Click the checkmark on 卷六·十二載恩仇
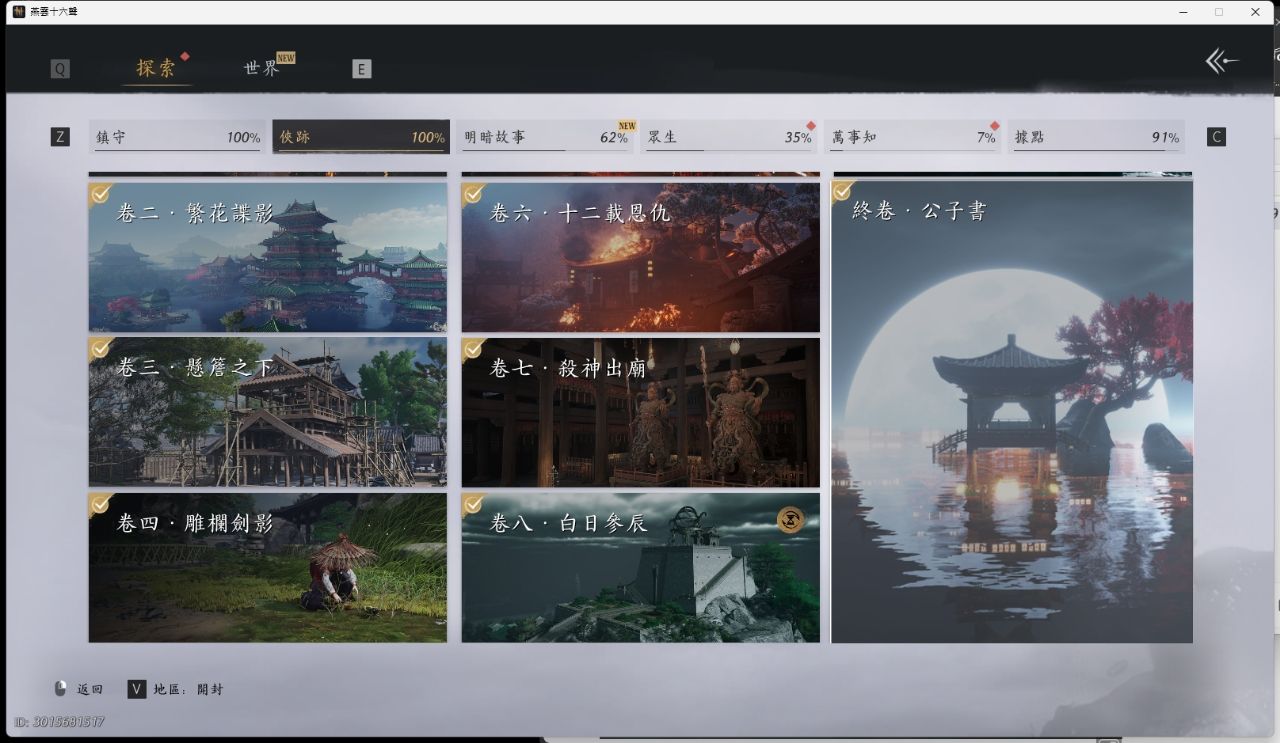This screenshot has height=743, width=1280. tap(474, 193)
